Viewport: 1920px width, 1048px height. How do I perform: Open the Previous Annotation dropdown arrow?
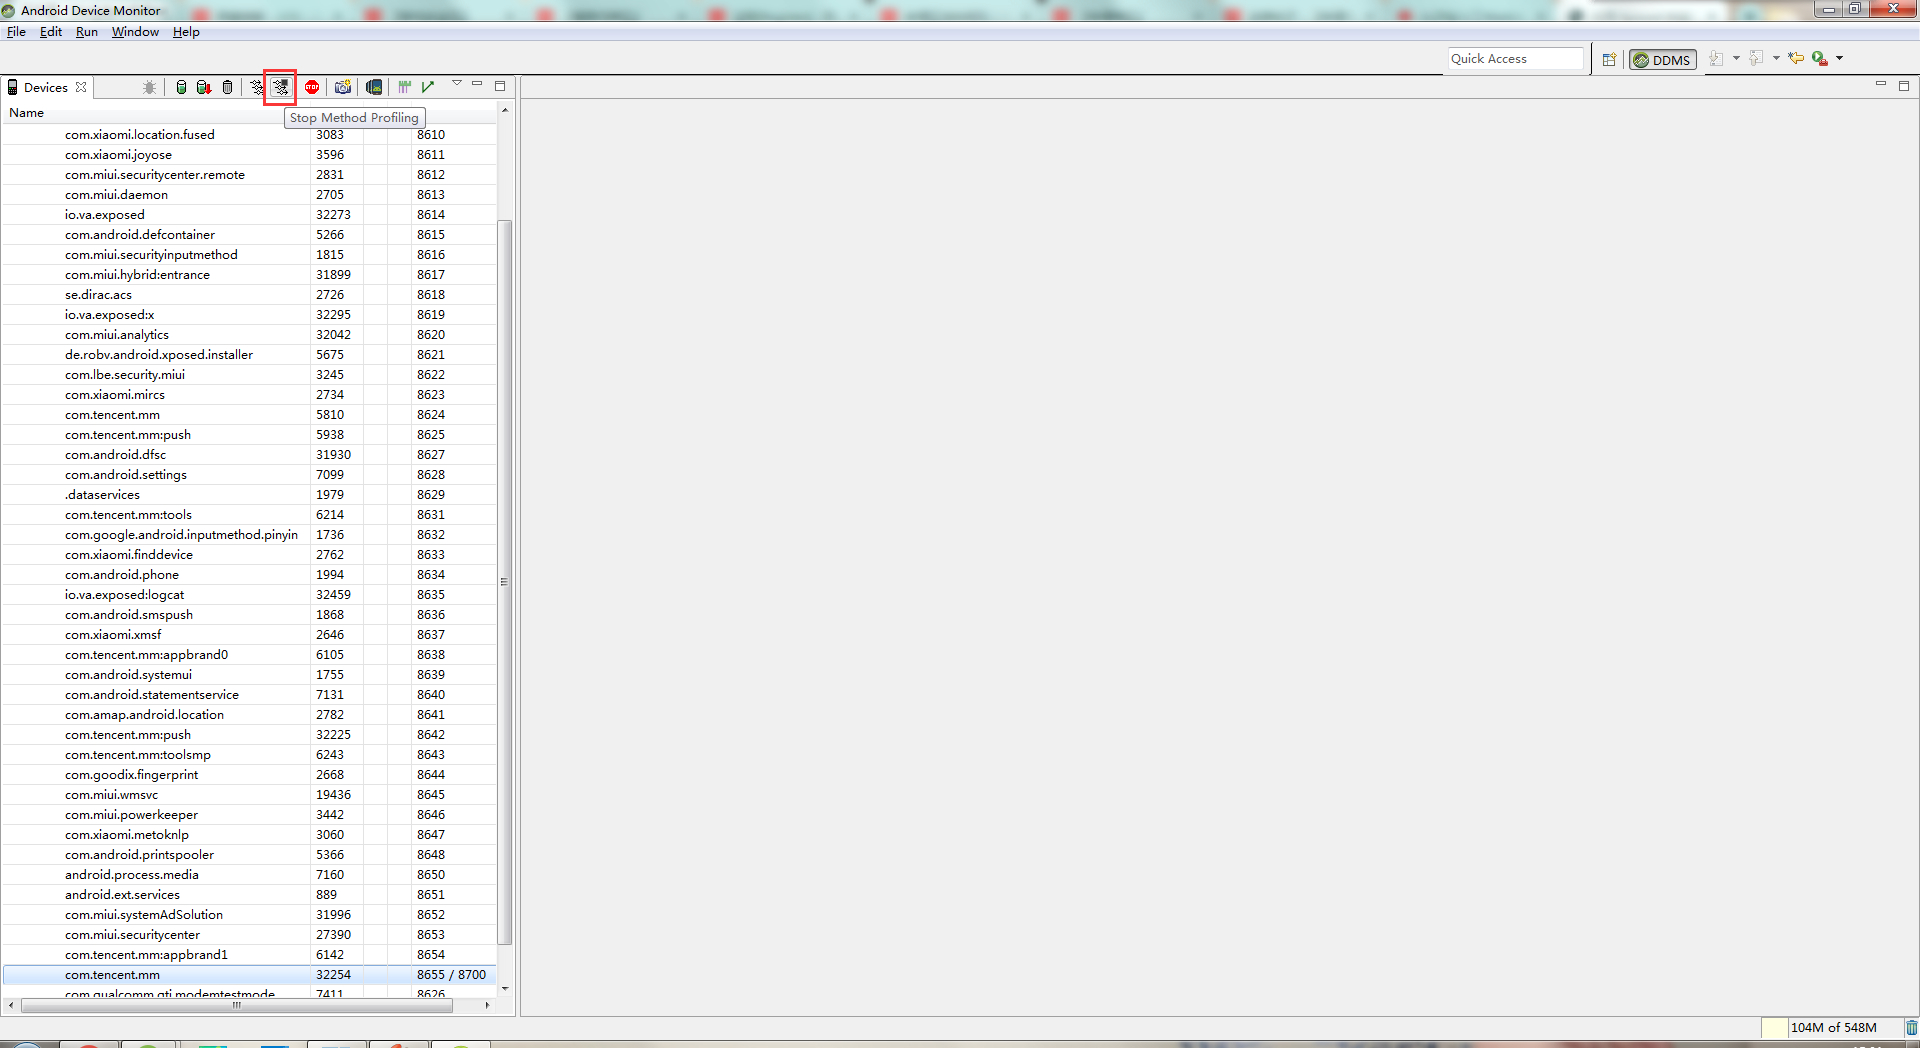pos(1776,58)
